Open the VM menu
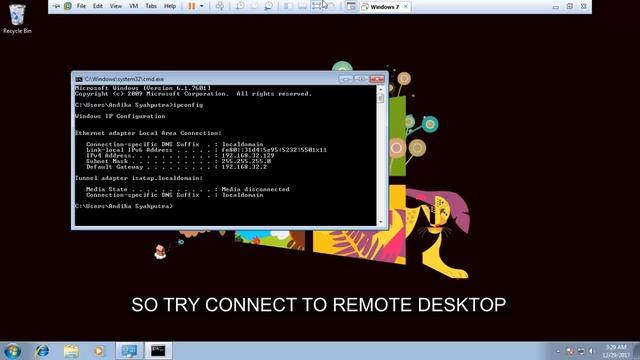Screen dimensions: 640x360 click(133, 6)
